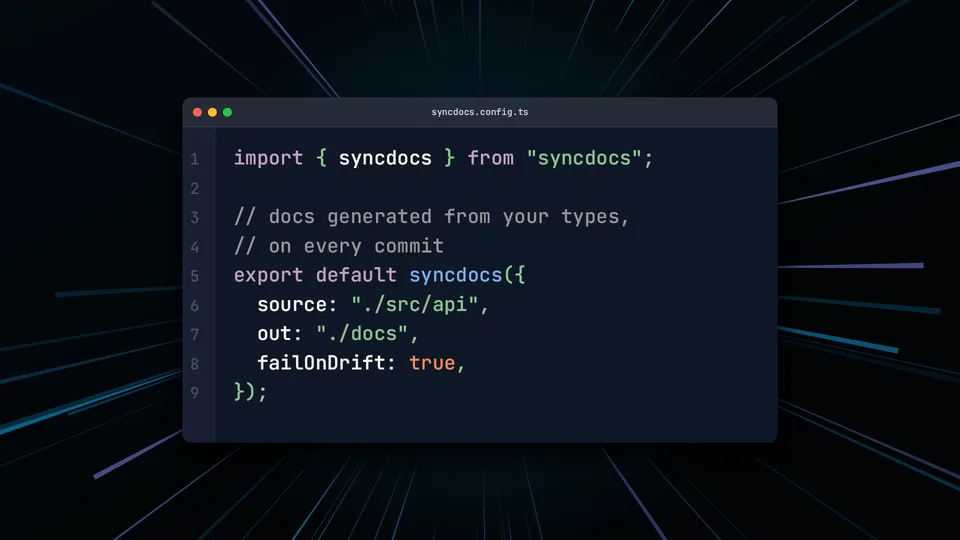Click line number 5 in the gutter
The image size is (960, 540).
coord(195,276)
